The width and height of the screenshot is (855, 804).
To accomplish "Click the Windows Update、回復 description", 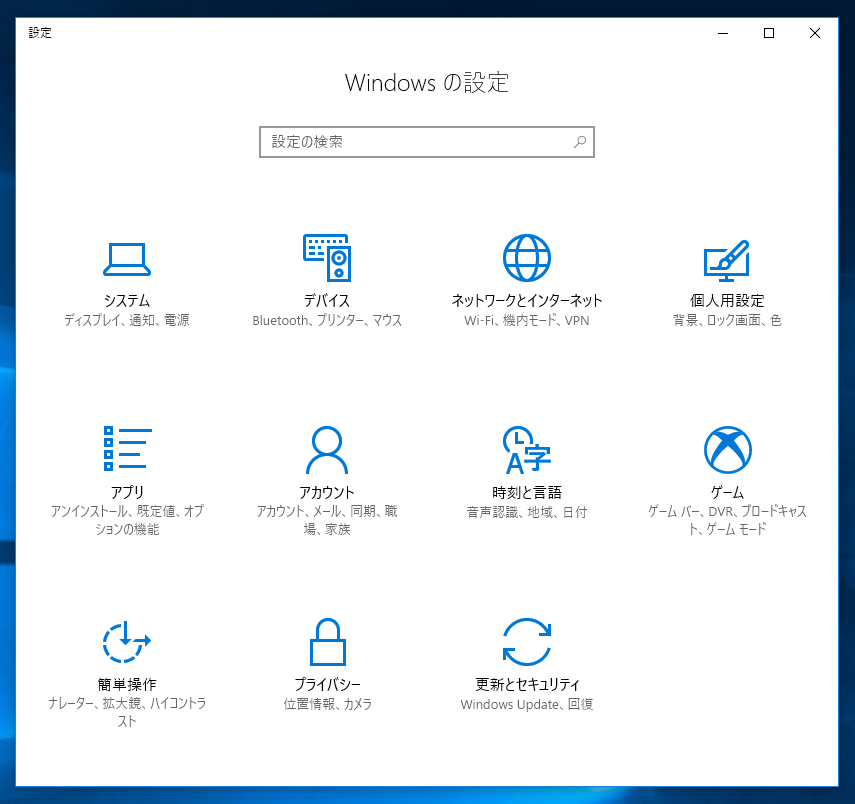I will pos(527,704).
